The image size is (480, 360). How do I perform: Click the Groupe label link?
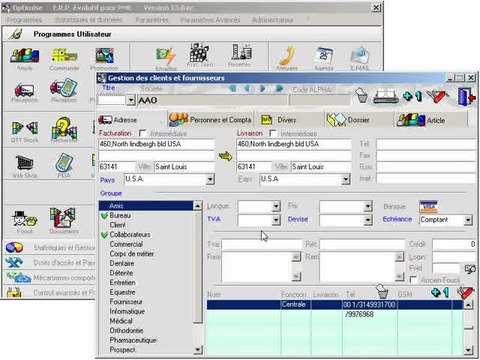click(x=111, y=193)
